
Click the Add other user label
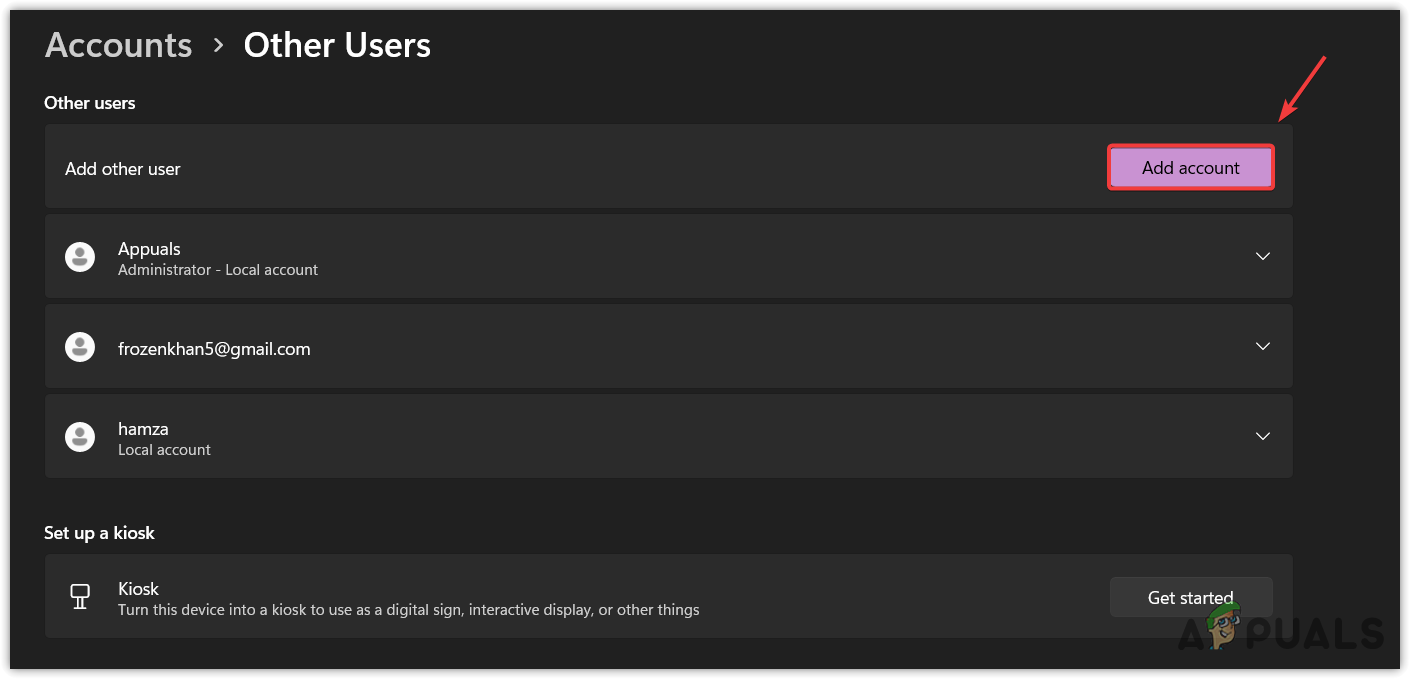click(x=123, y=168)
